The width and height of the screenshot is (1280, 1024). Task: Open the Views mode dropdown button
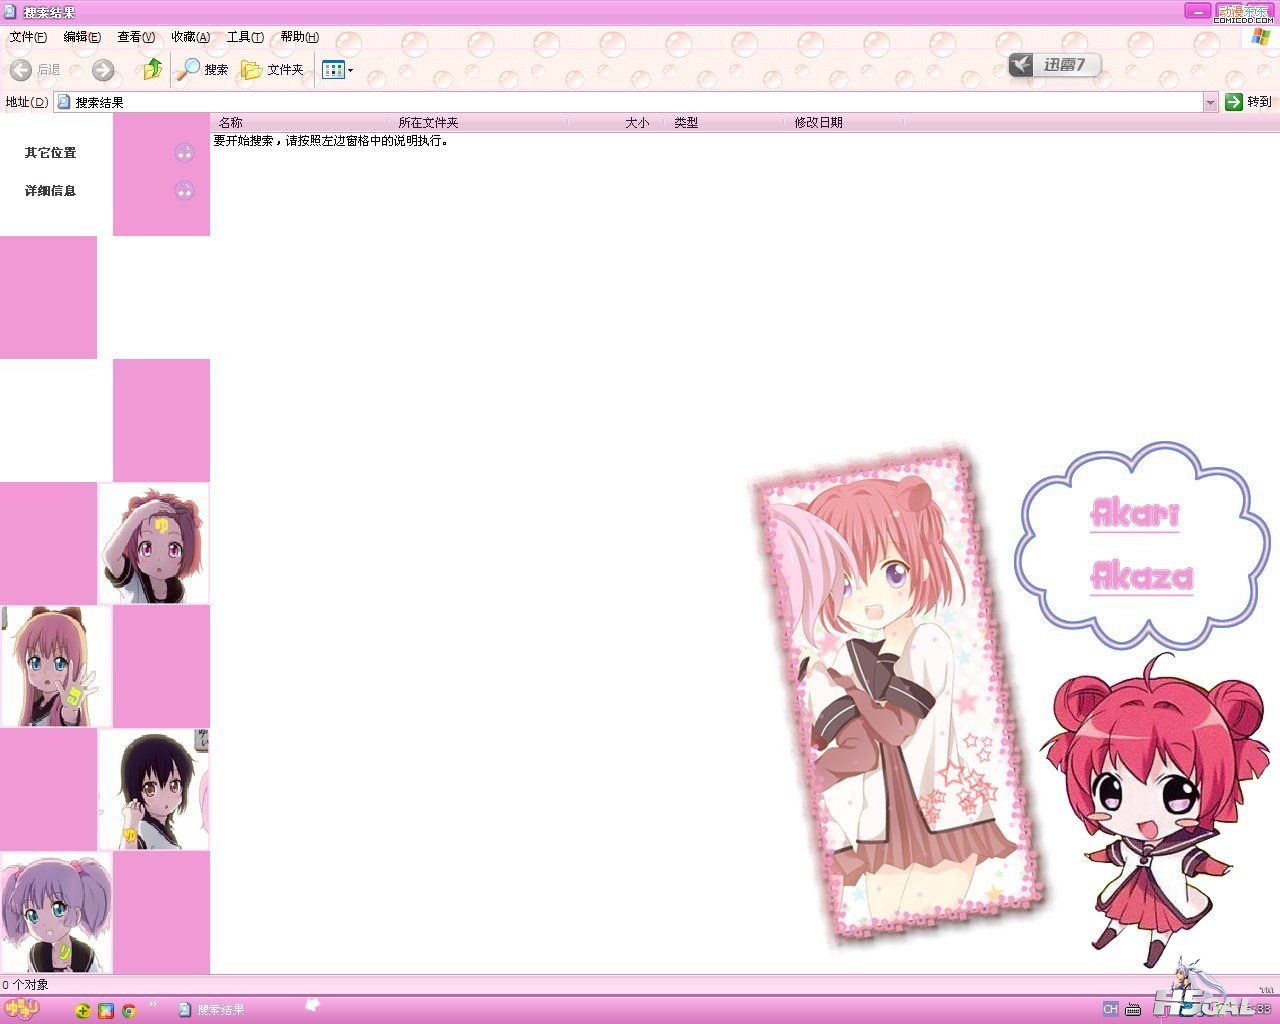(337, 70)
